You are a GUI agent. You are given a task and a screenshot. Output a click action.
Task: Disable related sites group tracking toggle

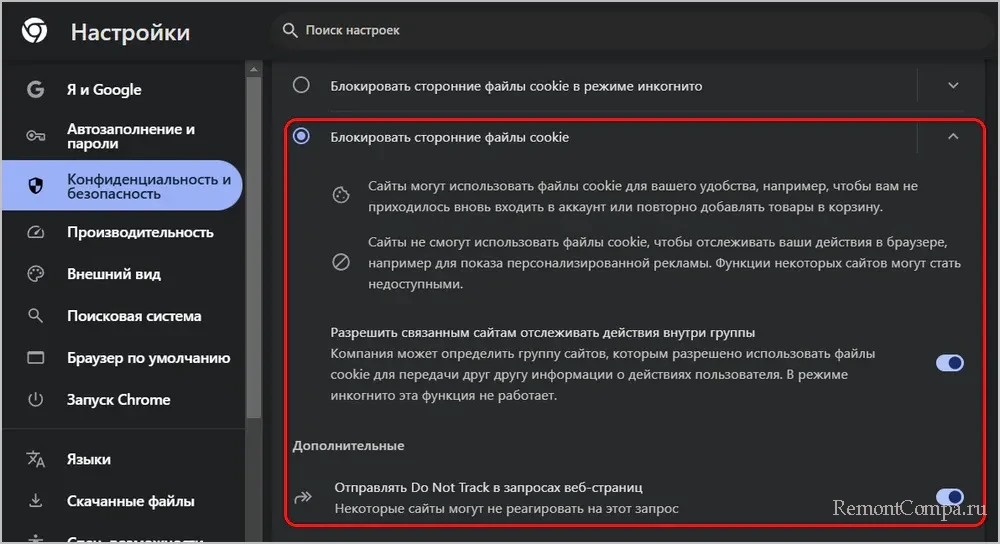[949, 363]
